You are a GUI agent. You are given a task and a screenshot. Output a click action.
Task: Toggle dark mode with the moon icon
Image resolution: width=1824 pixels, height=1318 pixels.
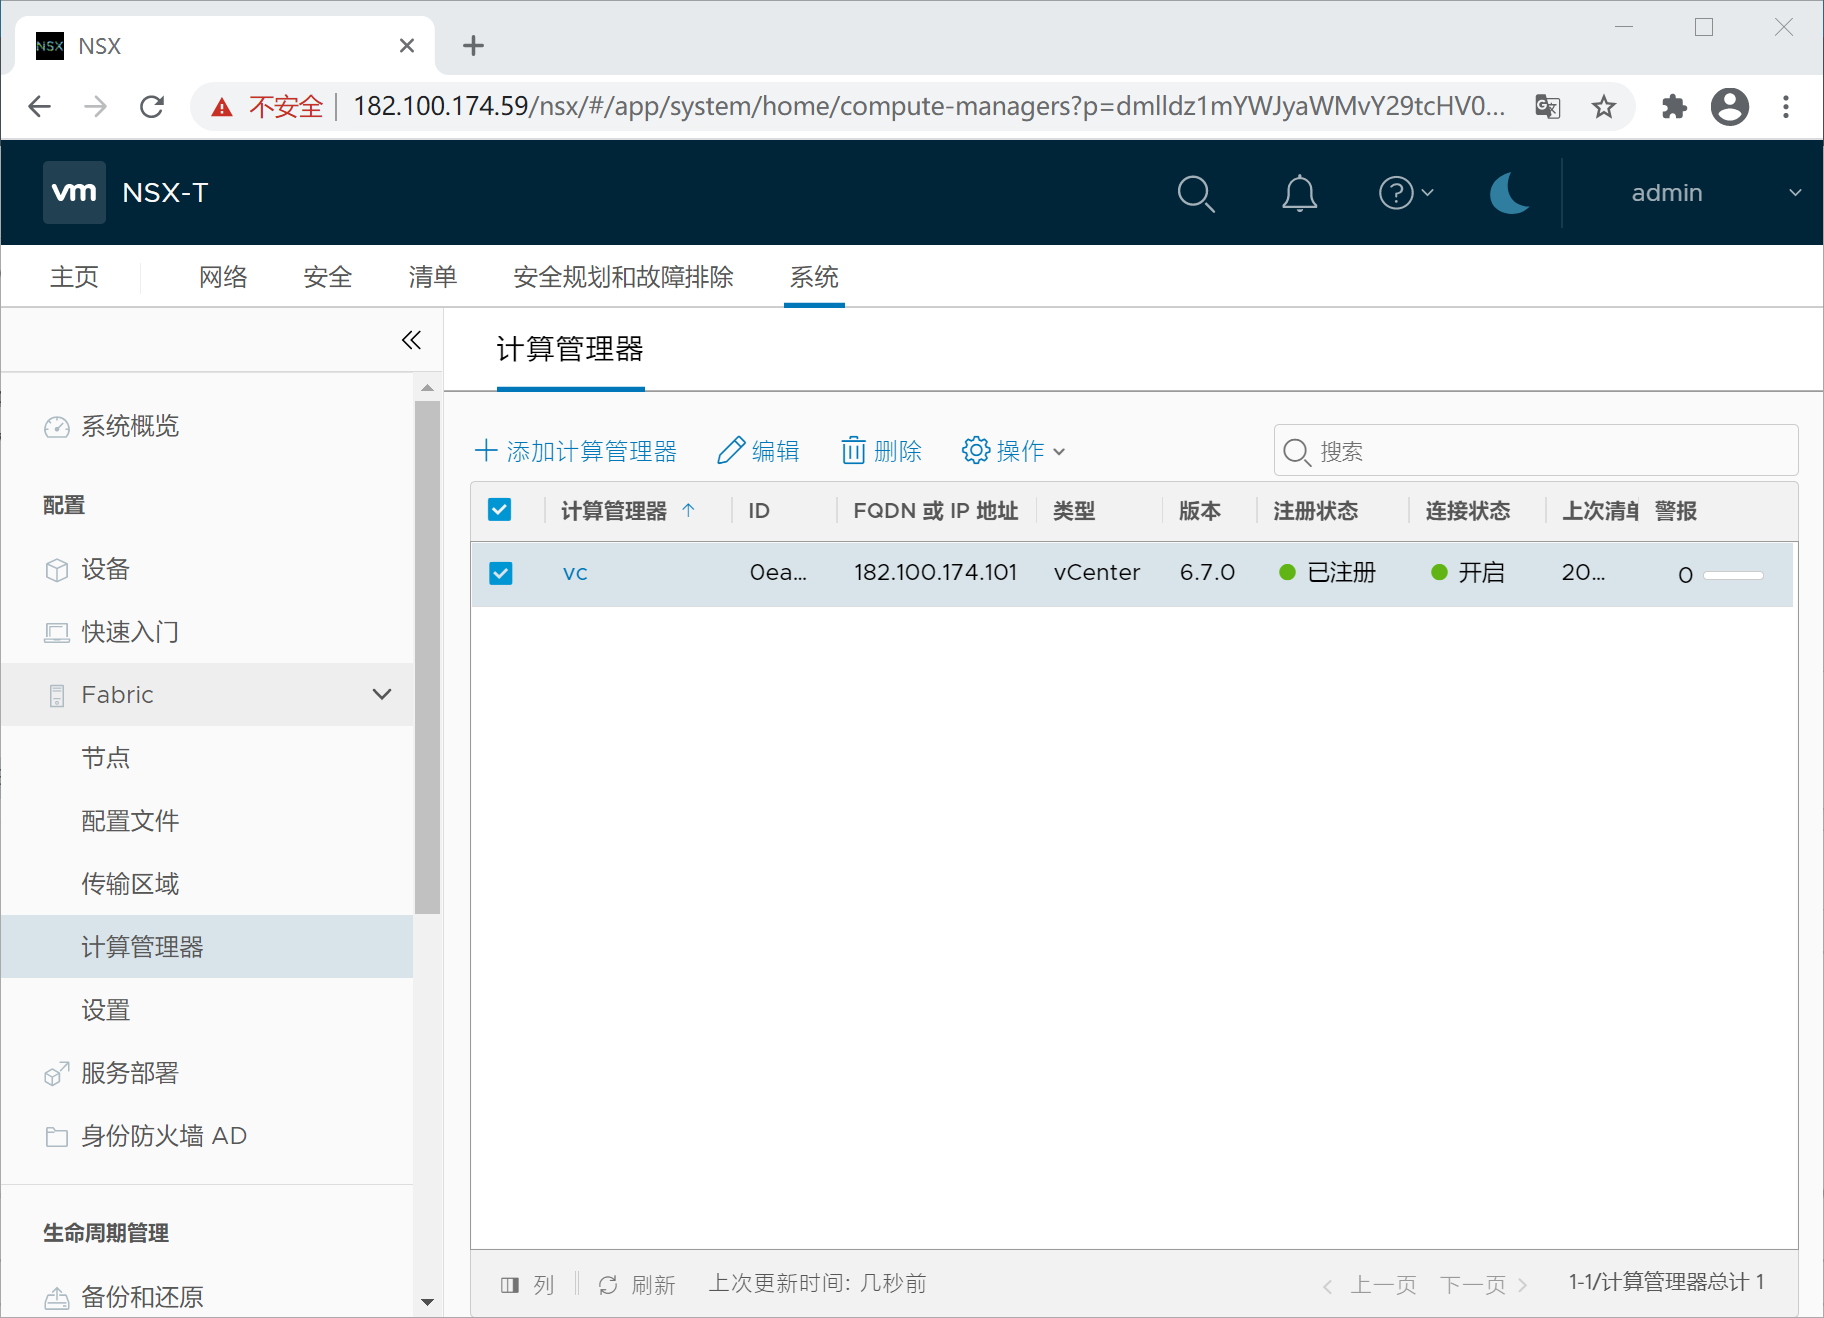click(x=1509, y=193)
